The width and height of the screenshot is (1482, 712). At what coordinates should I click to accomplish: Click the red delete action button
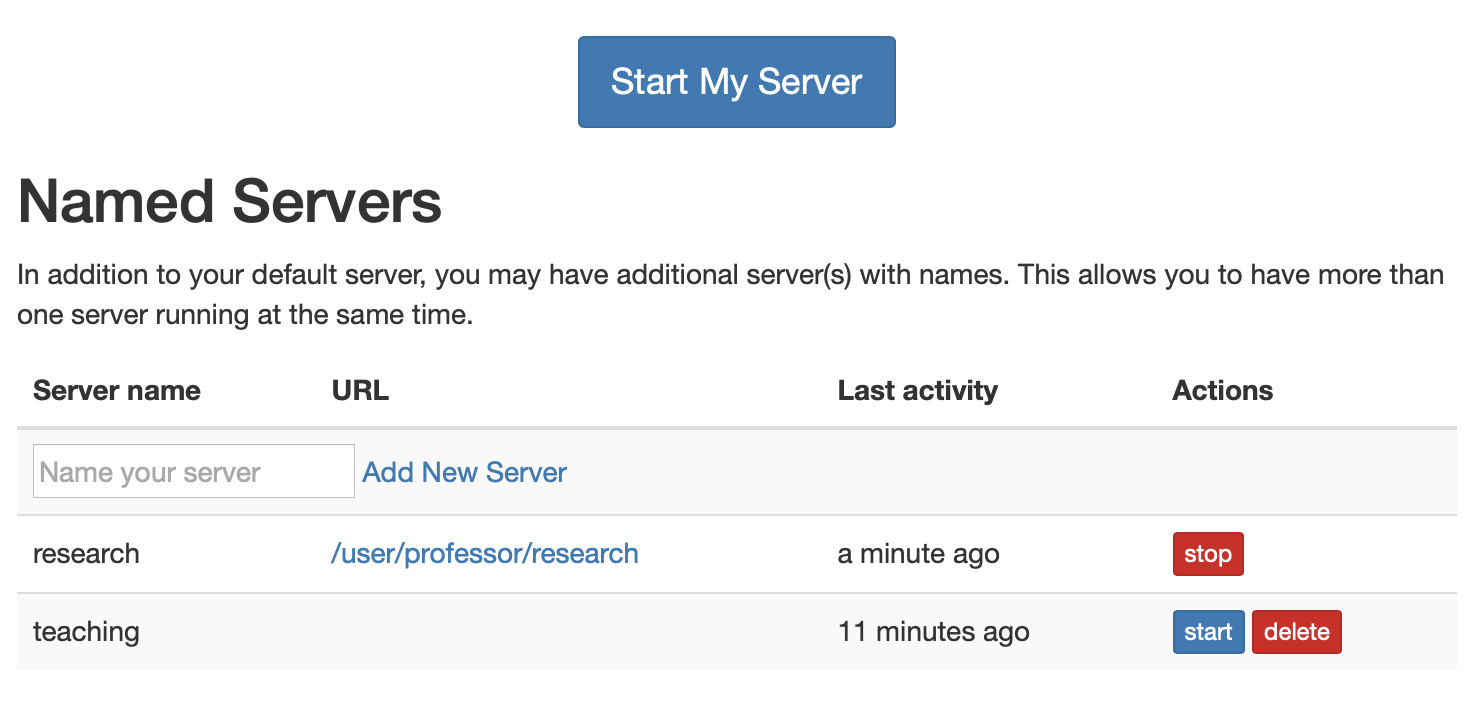[x=1296, y=631]
